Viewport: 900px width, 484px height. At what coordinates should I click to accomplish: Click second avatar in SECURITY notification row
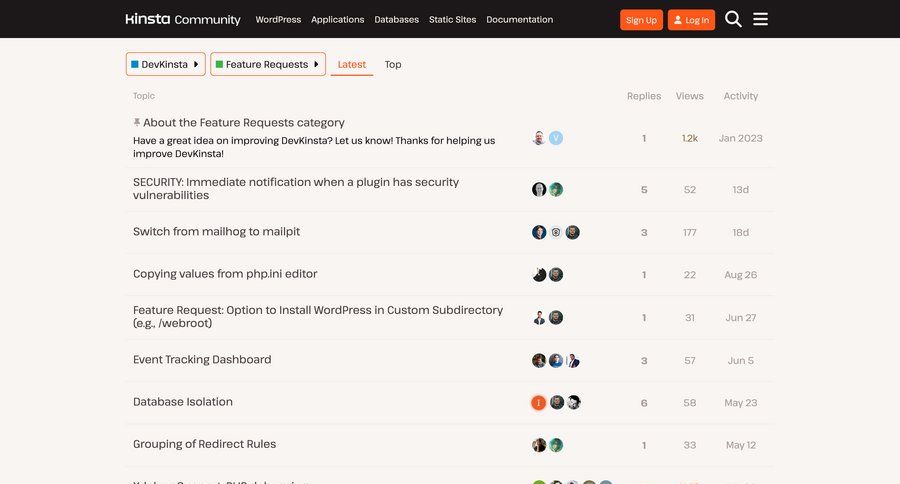556,189
